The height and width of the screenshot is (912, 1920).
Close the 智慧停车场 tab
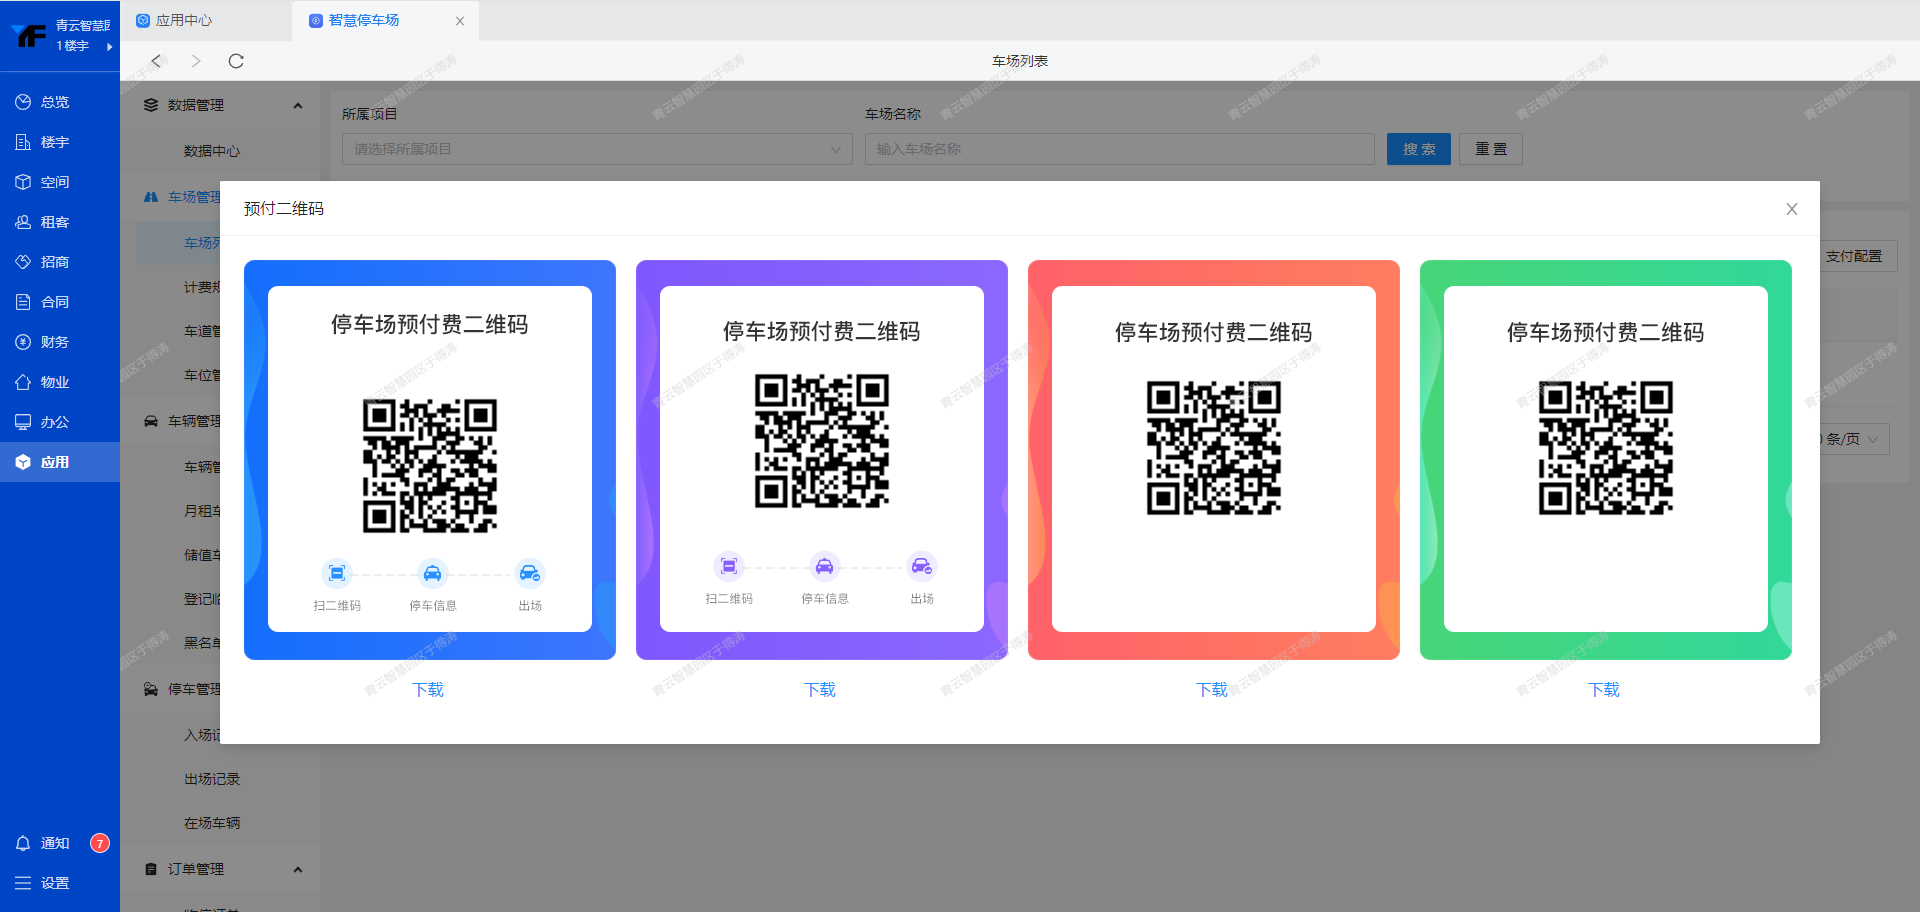point(460,21)
